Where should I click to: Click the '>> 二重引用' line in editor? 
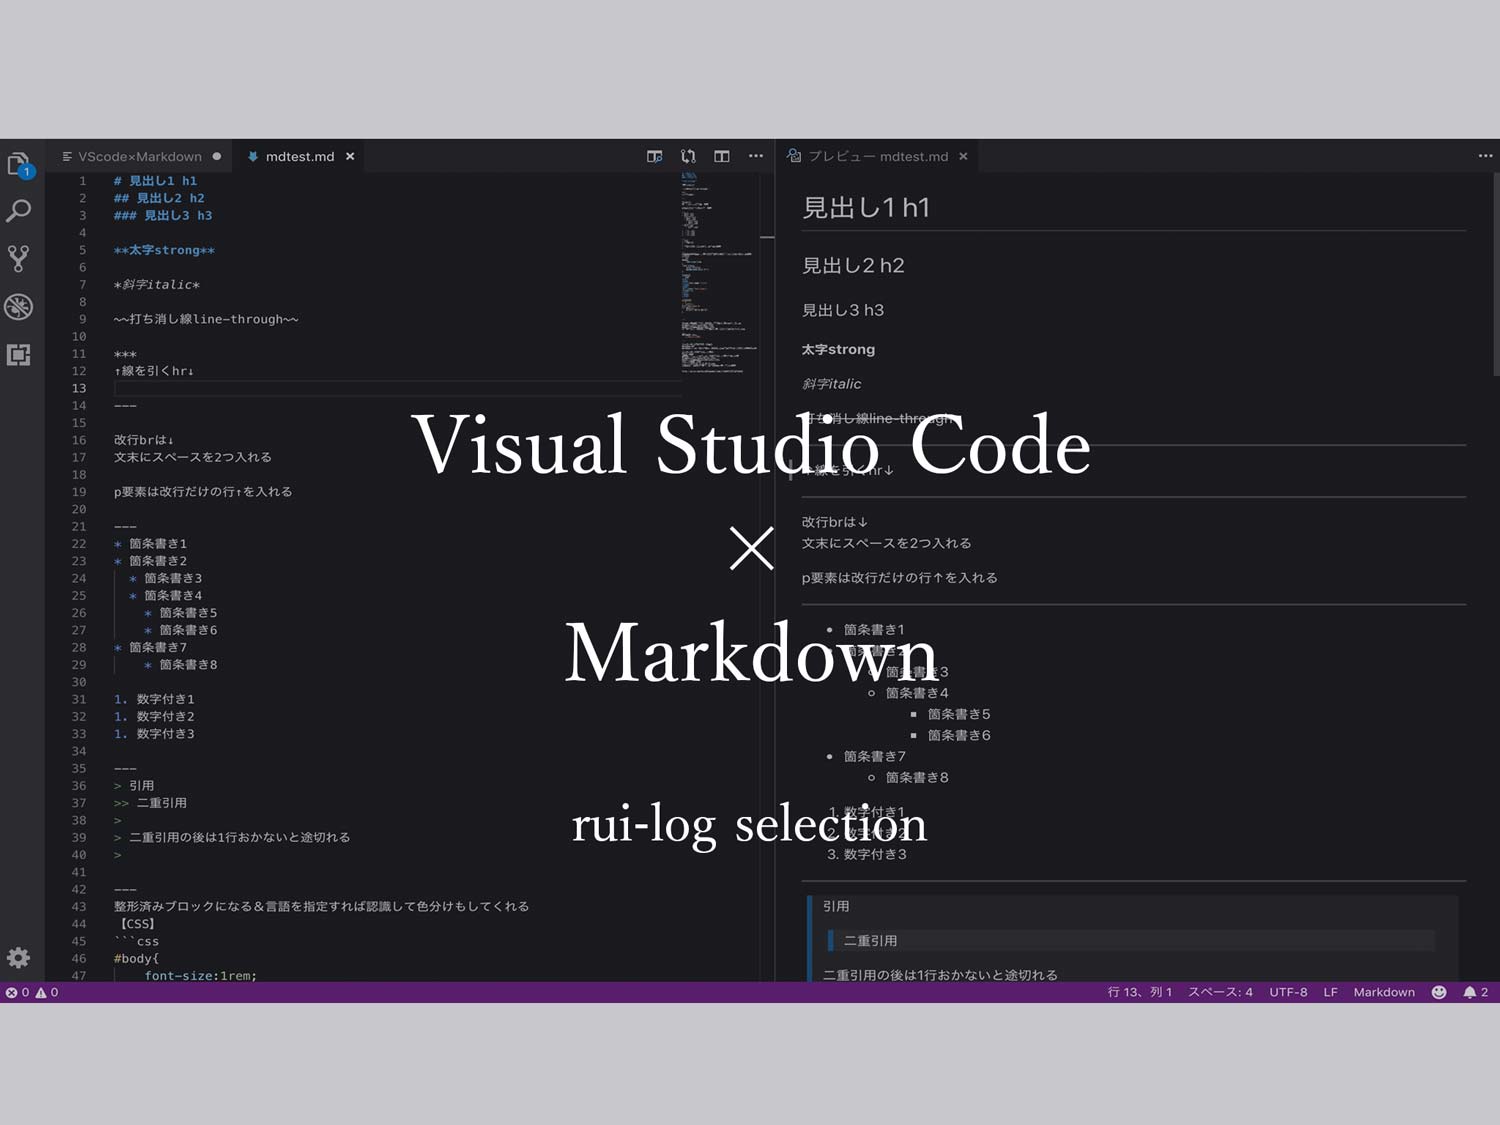pos(150,802)
